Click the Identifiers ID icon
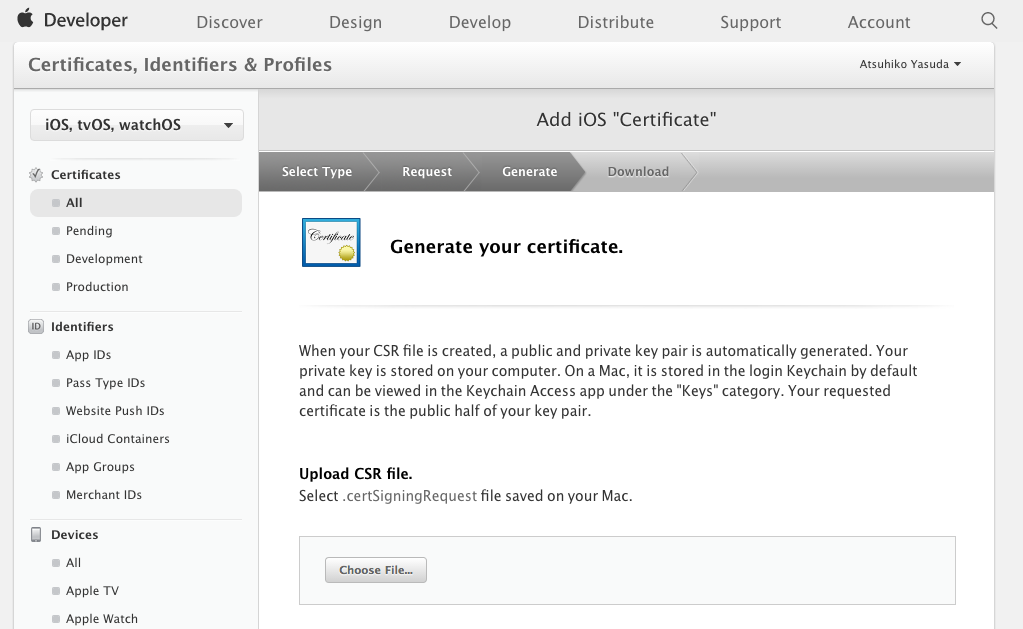Image resolution: width=1023 pixels, height=629 pixels. click(36, 326)
